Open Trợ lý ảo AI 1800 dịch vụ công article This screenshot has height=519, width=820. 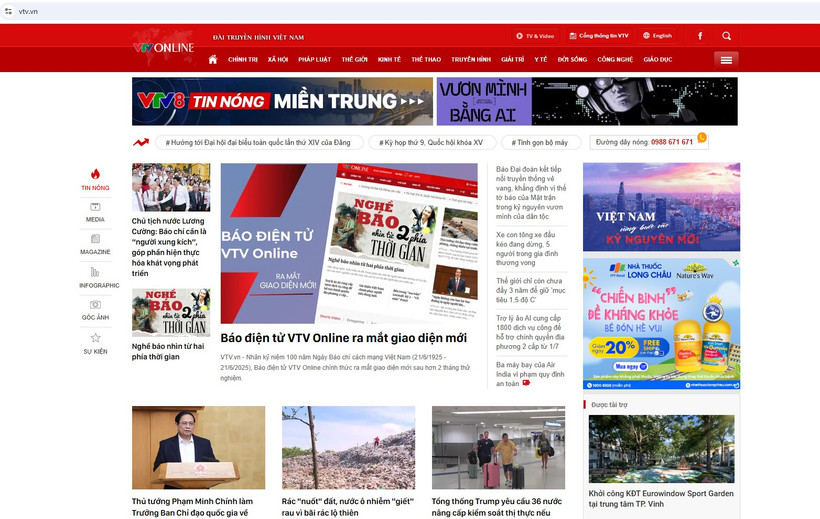coord(530,332)
